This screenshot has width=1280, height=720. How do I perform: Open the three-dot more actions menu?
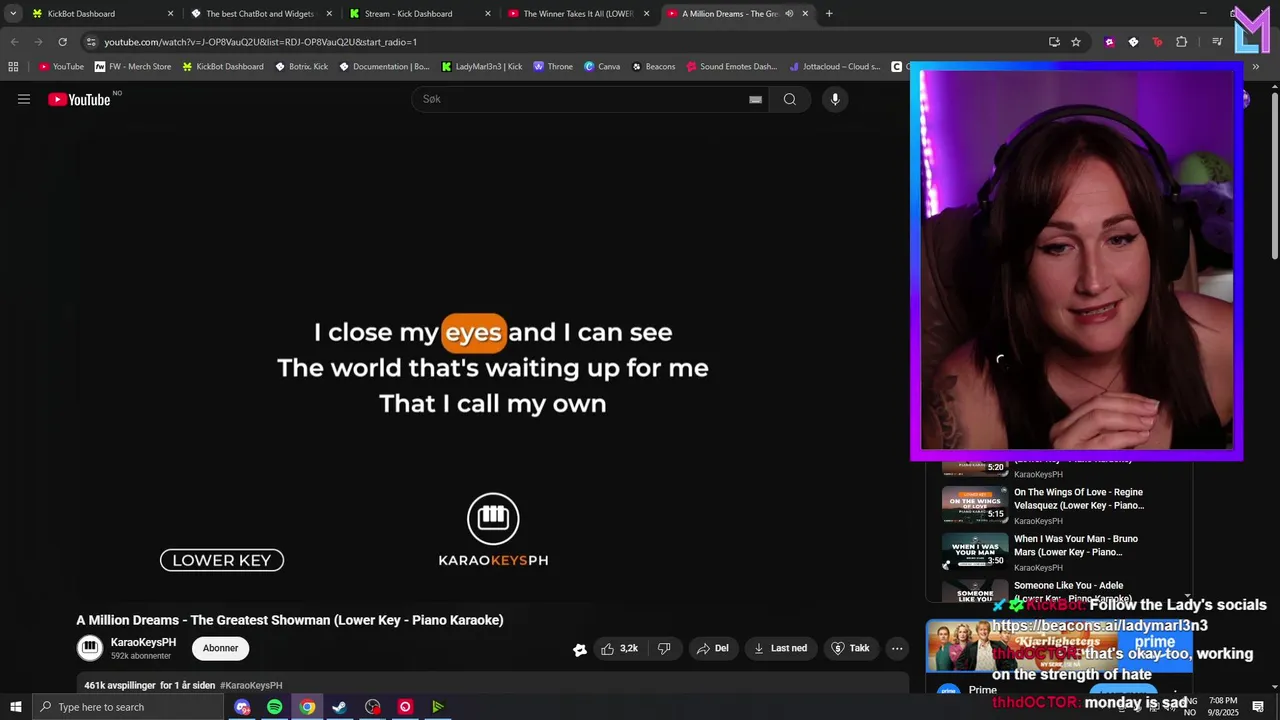pos(897,648)
